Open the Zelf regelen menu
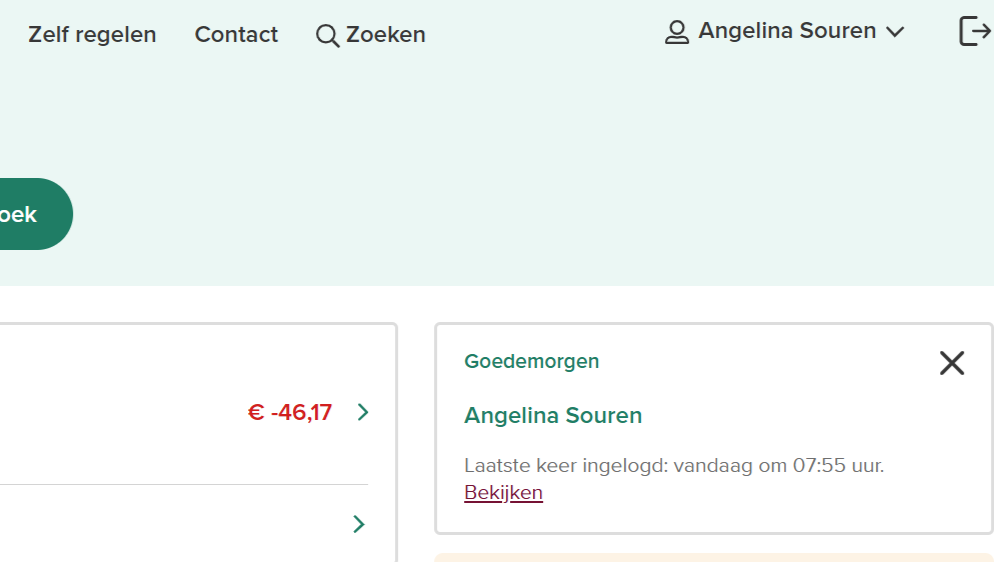This screenshot has width=994, height=562. point(92,35)
